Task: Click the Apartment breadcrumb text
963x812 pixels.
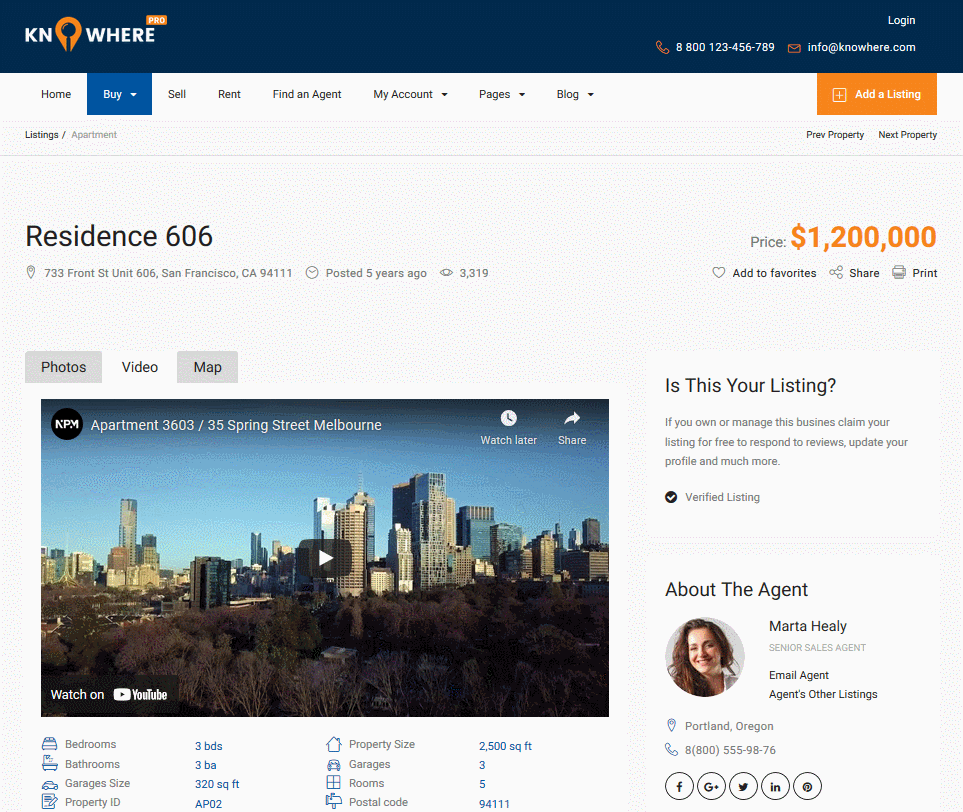Action: tap(94, 135)
